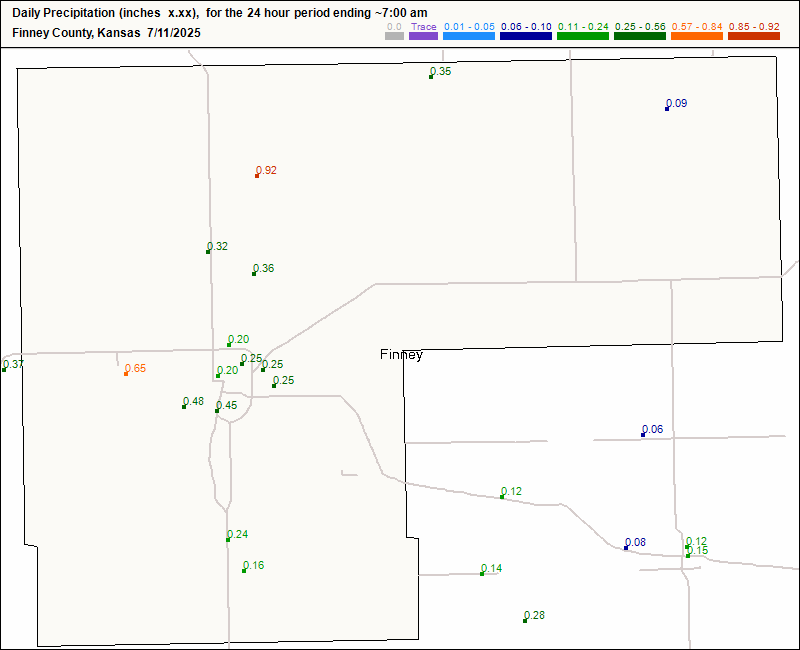The image size is (800, 650).
Task: Click the purple Trace legend swatch
Action: [423, 36]
